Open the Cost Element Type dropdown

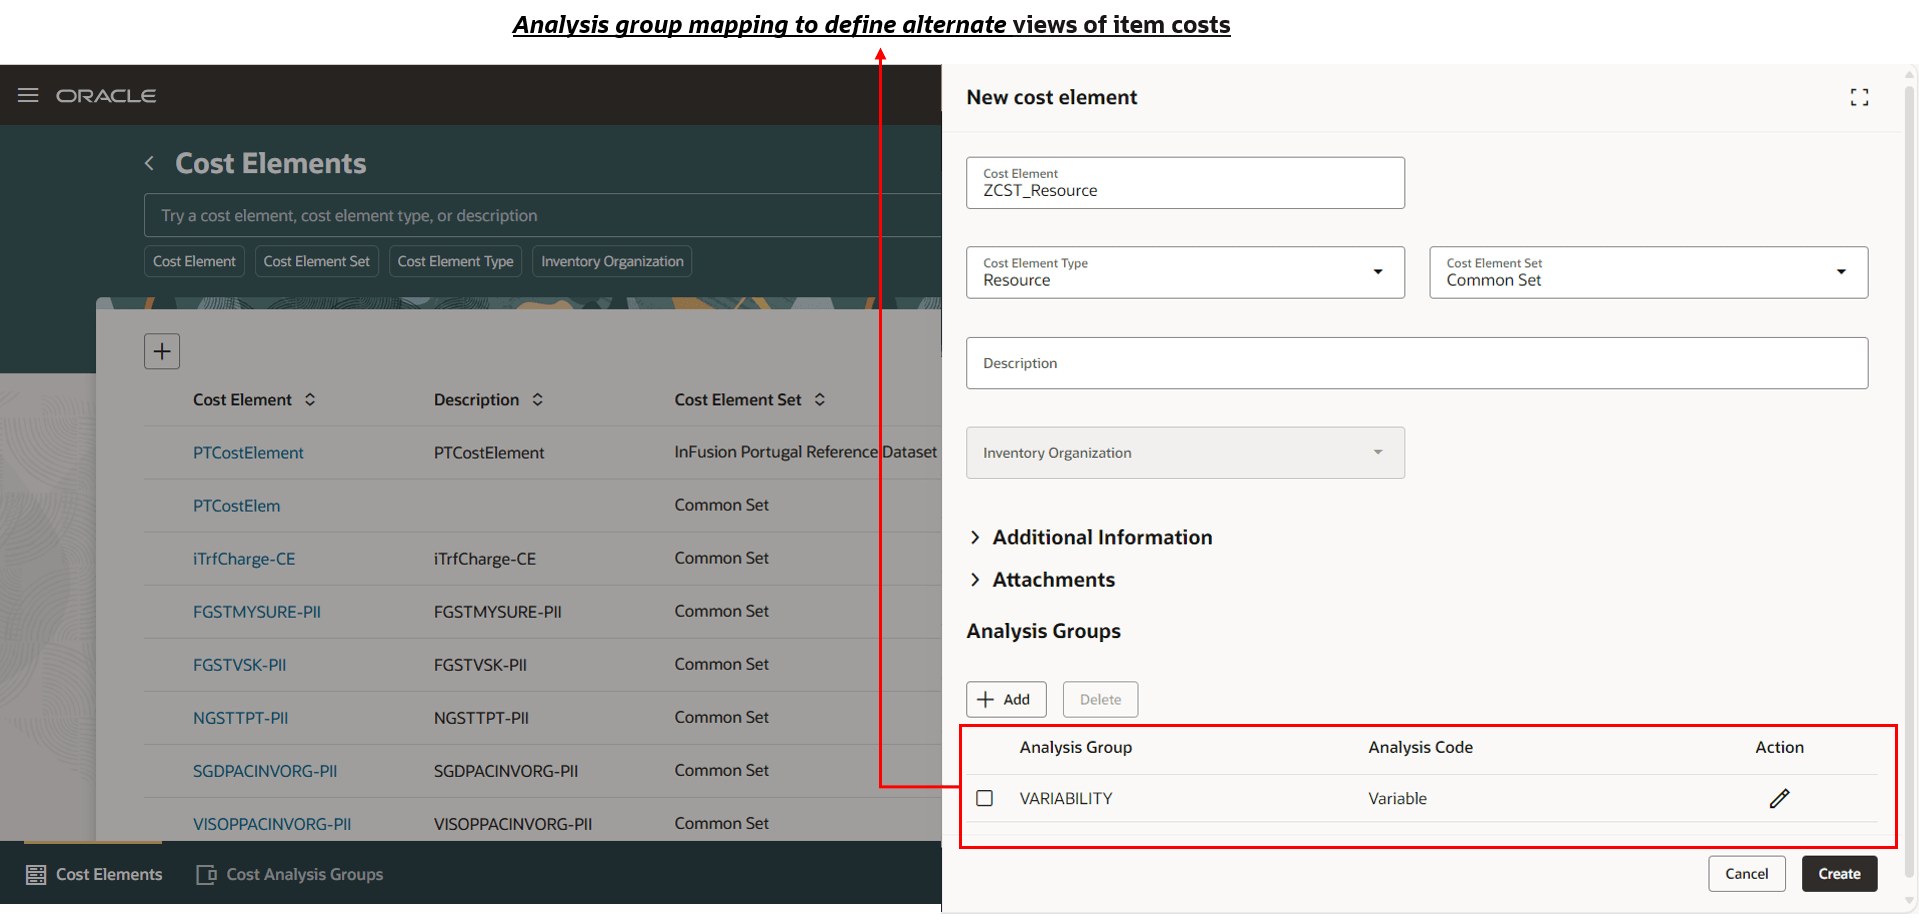point(1379,272)
